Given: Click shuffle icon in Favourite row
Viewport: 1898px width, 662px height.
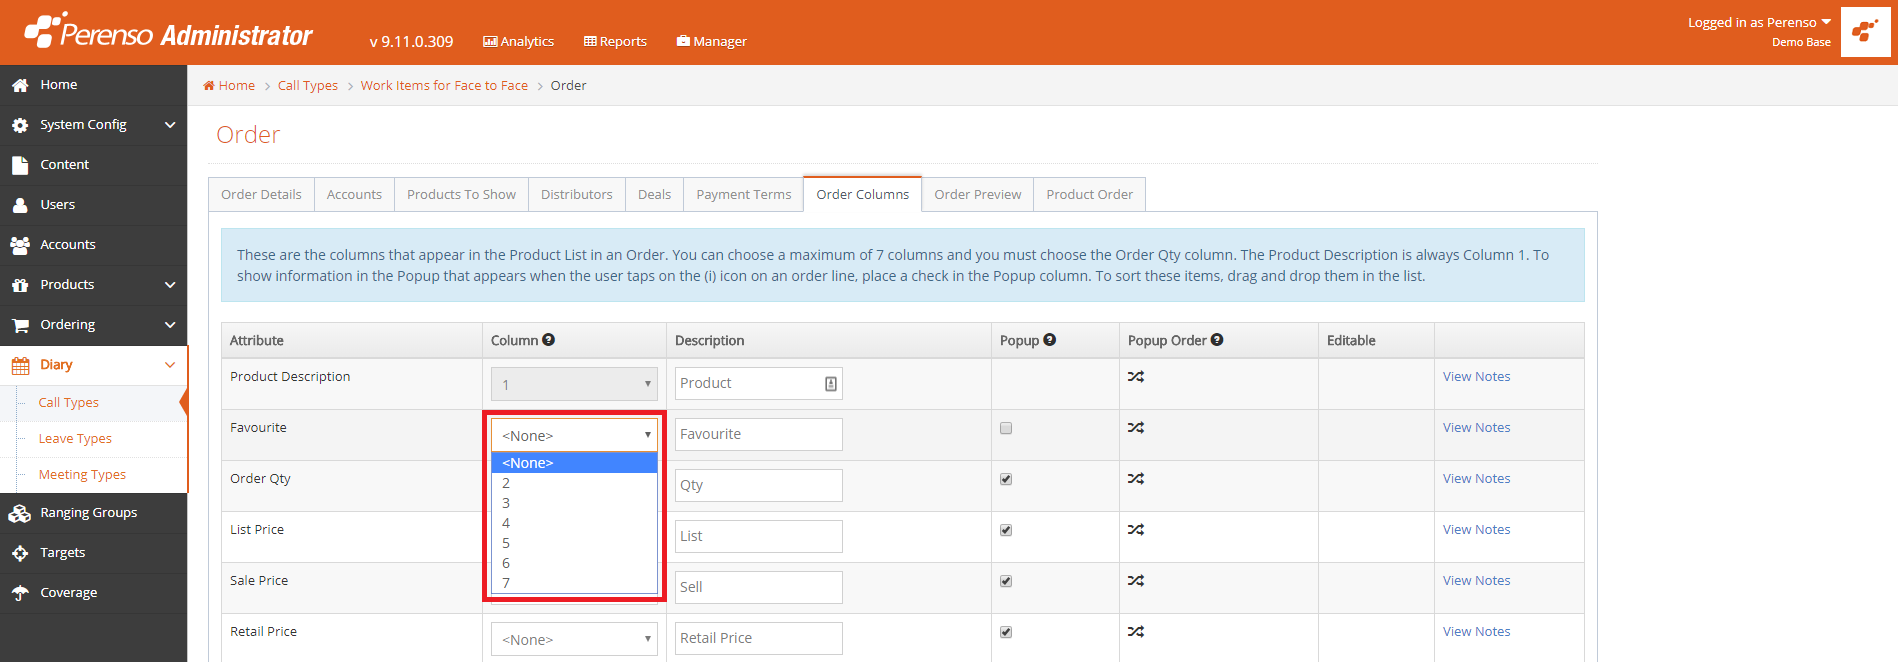Looking at the screenshot, I should pos(1136,428).
